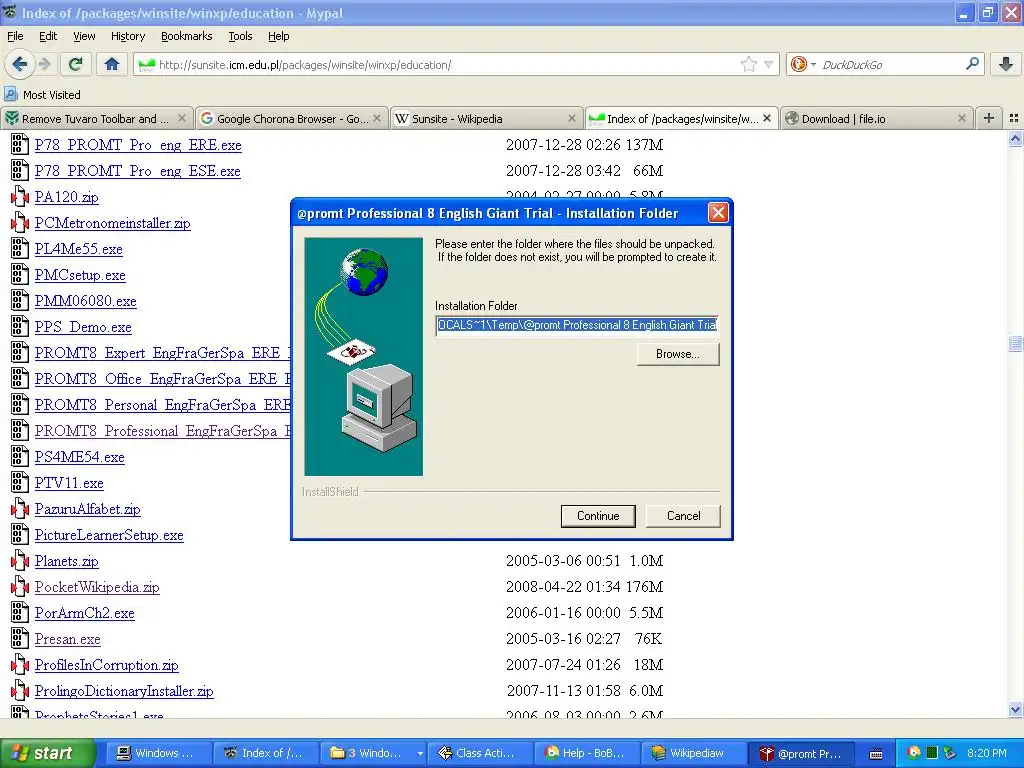
Task: Click the green square system tray icon
Action: coord(932,753)
